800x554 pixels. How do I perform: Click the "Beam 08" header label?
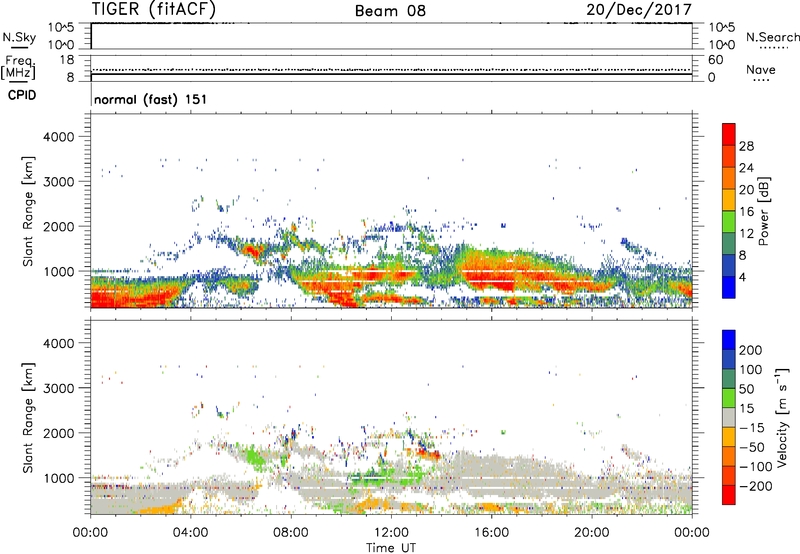pyautogui.click(x=390, y=11)
